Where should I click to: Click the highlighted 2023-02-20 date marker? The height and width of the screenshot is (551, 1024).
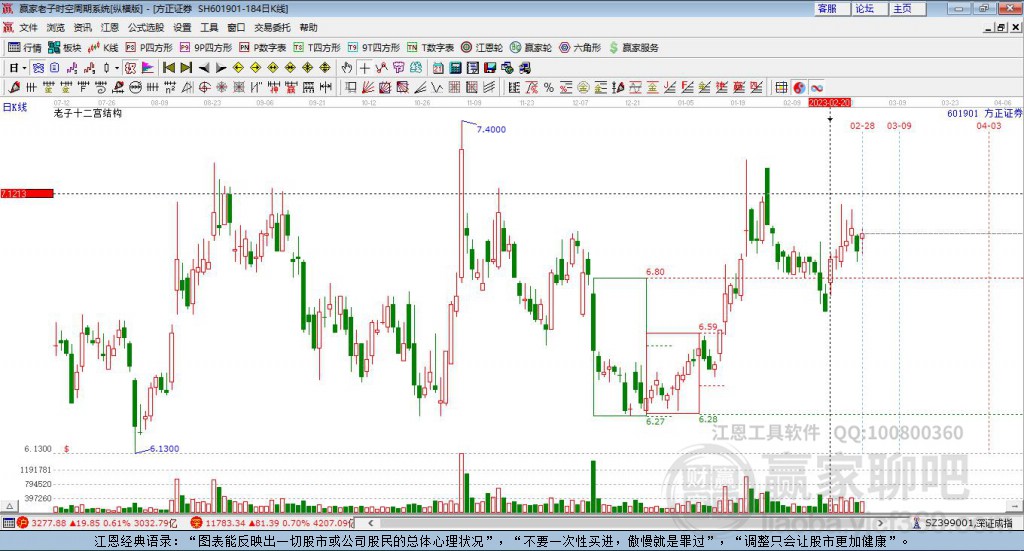coord(829,102)
